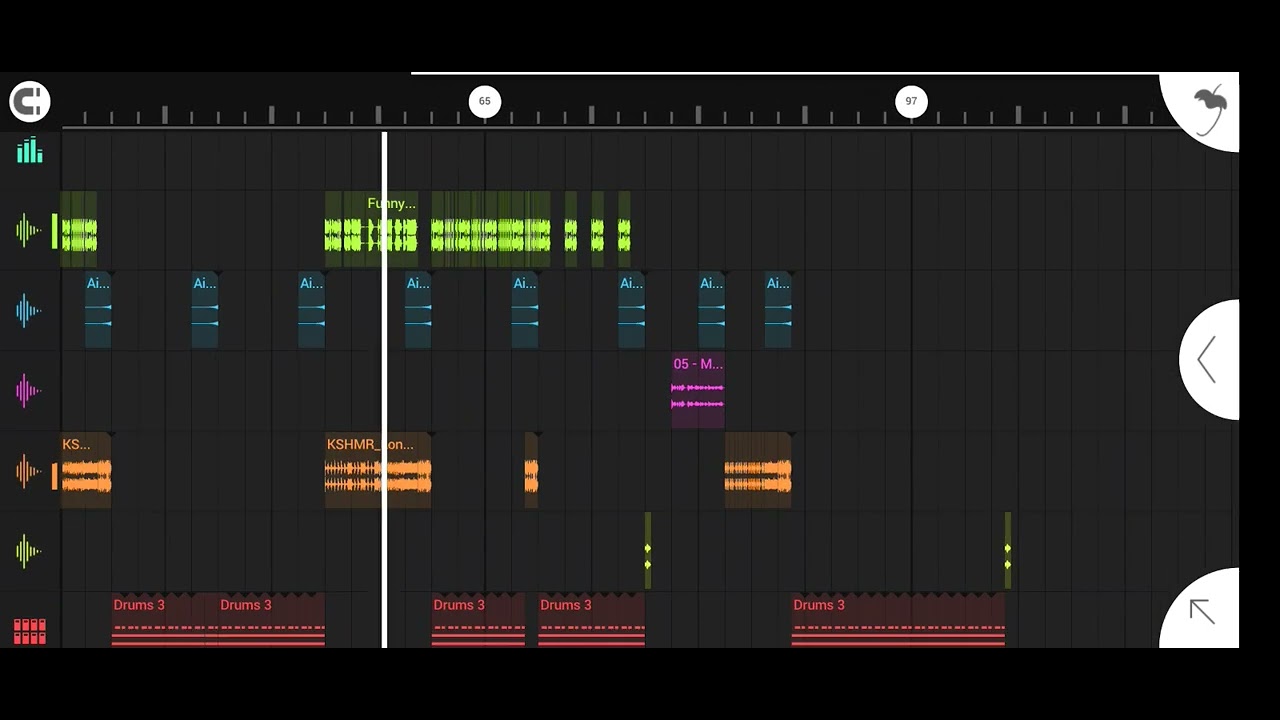Viewport: 1280px width, 720px height.
Task: Select the long green audio clip after Funny...
Action: point(491,229)
